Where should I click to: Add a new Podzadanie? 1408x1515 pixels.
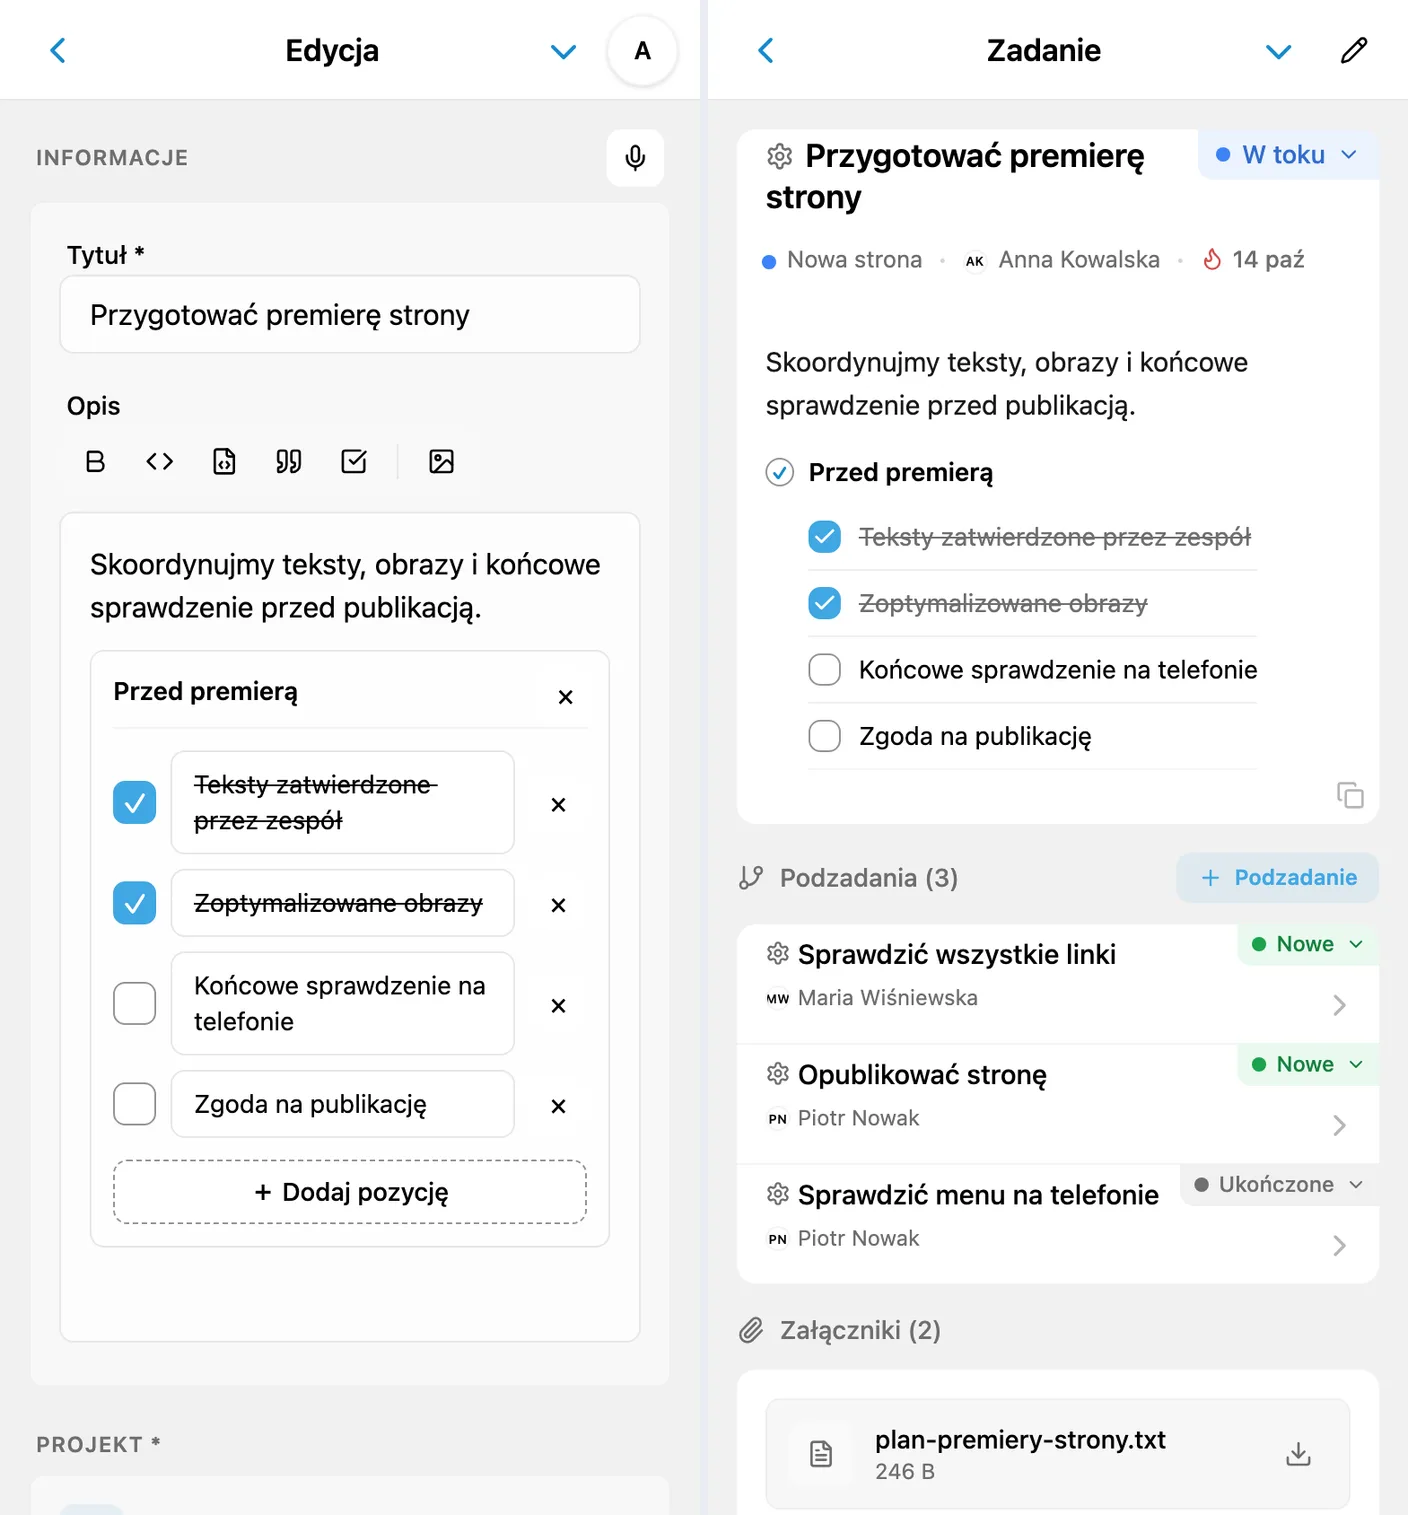tap(1278, 878)
